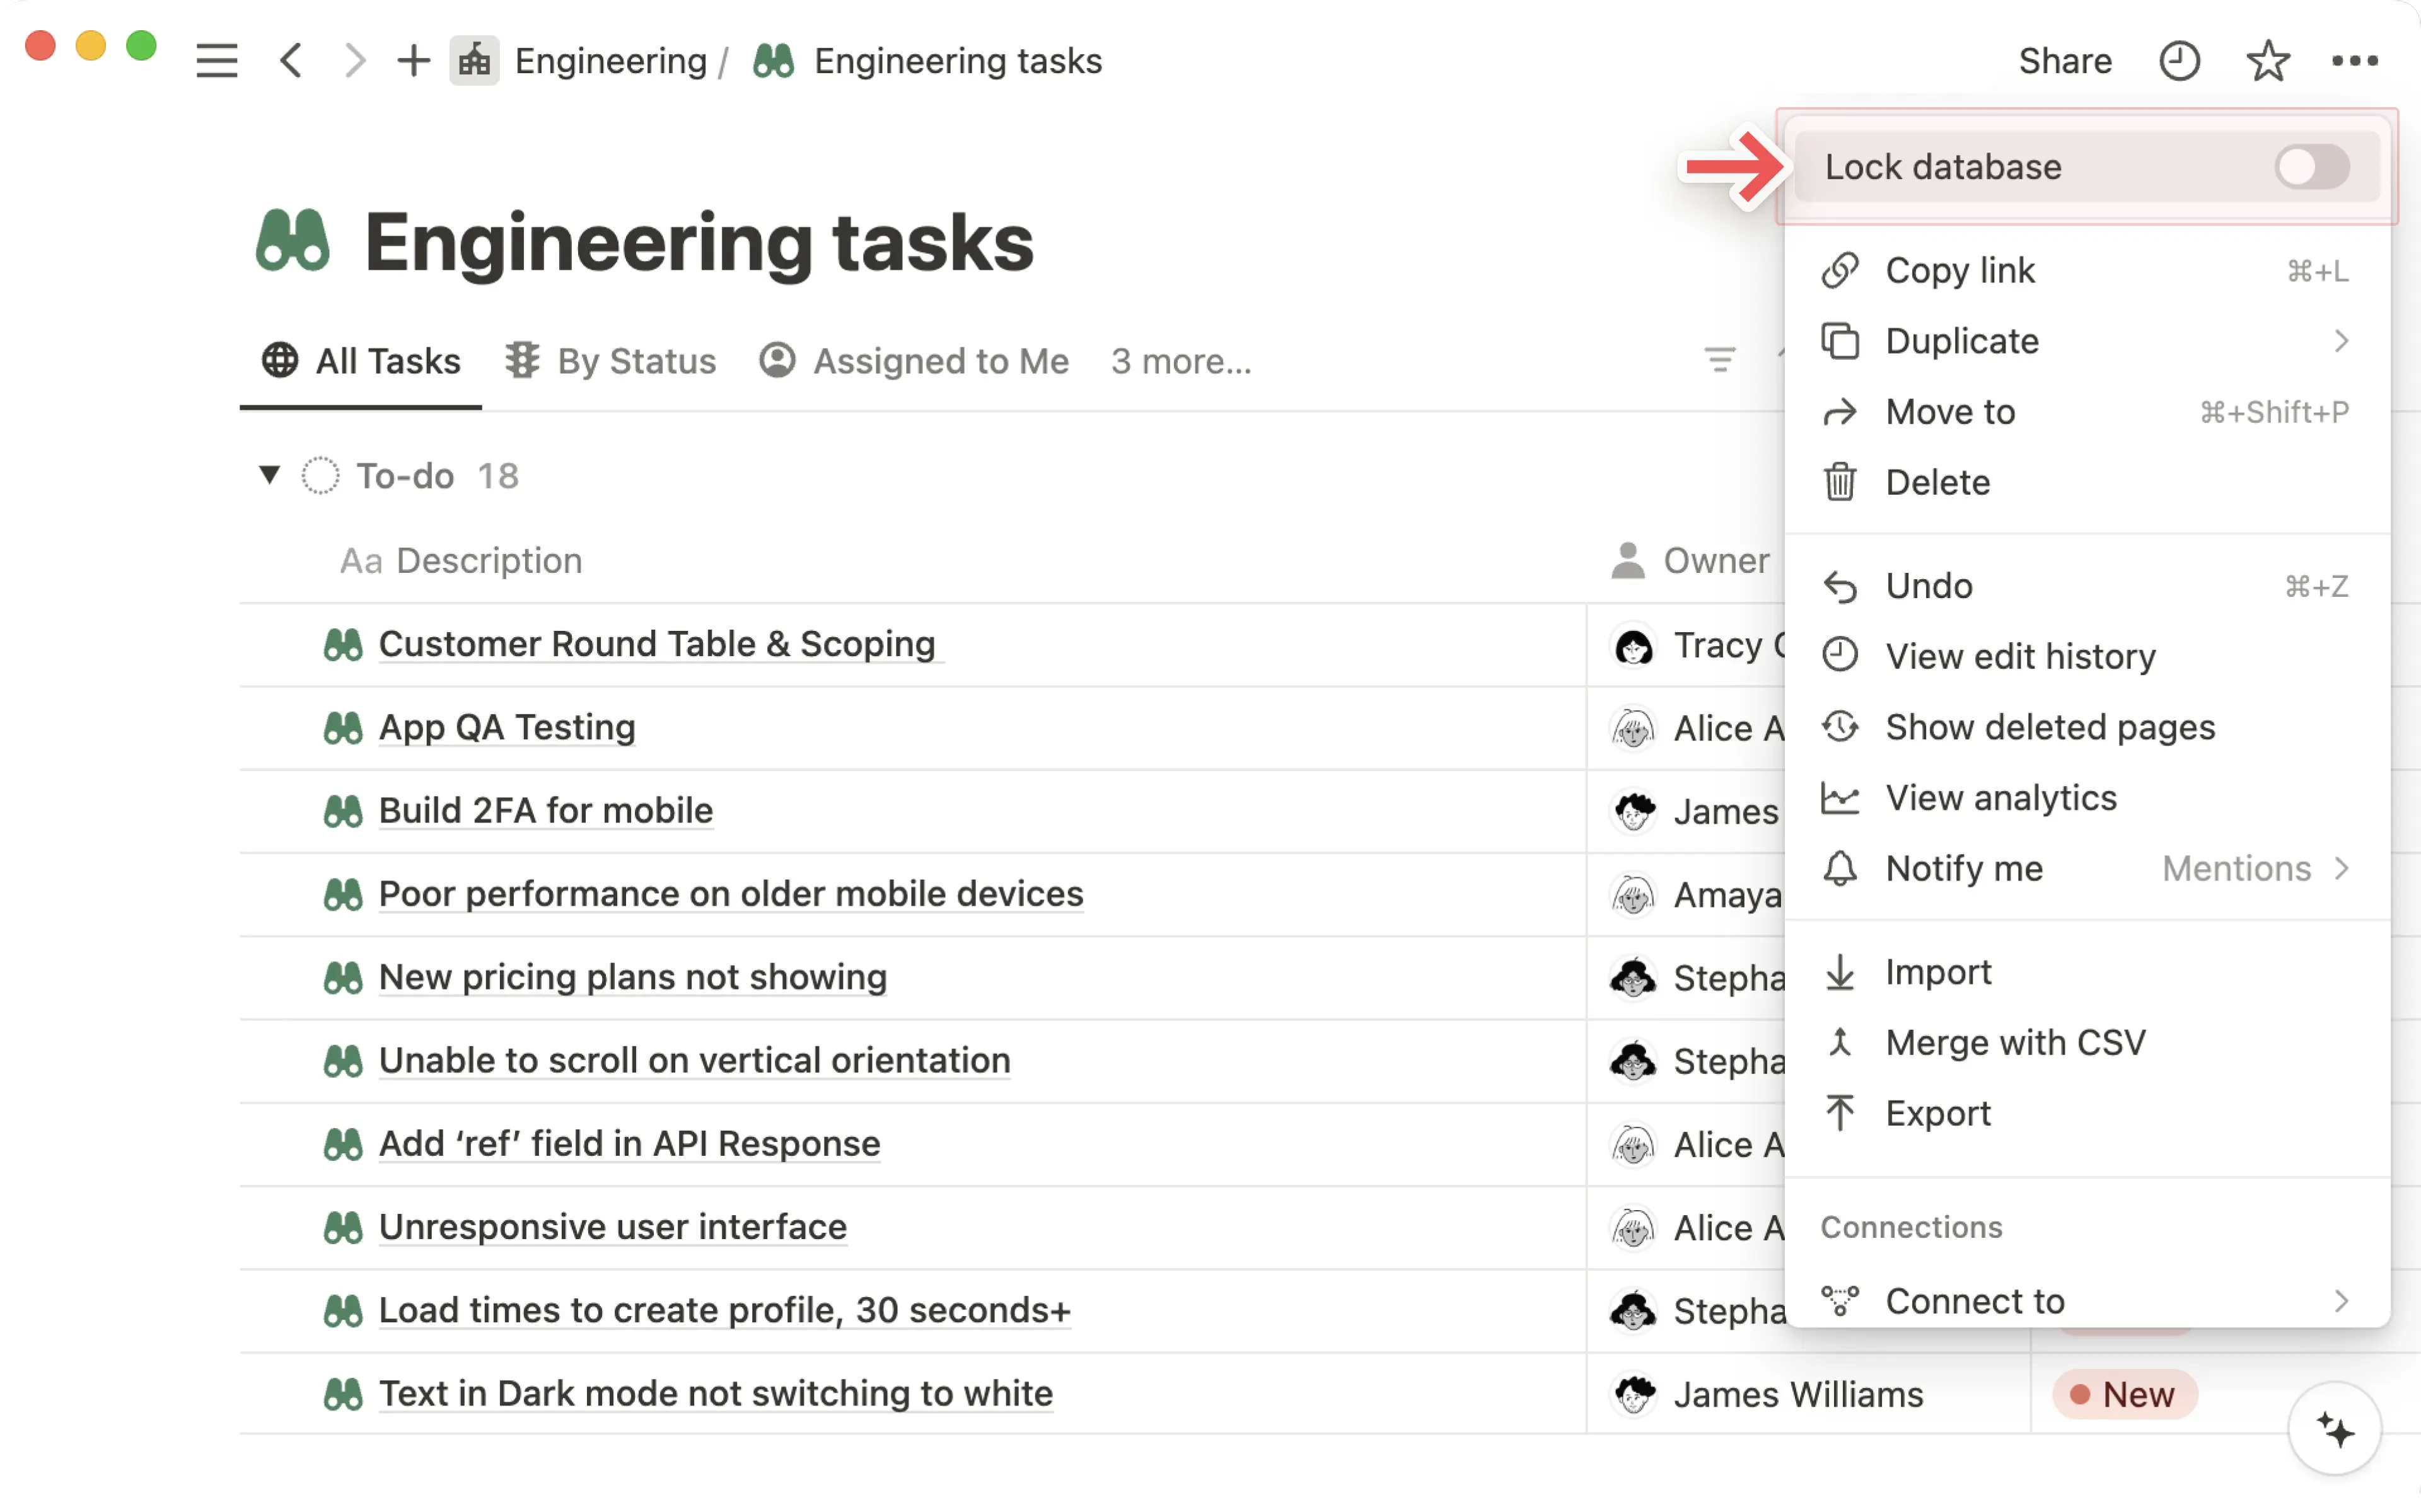This screenshot has height=1512, width=2421.
Task: Click the Engineering breadcrumb
Action: coord(610,61)
